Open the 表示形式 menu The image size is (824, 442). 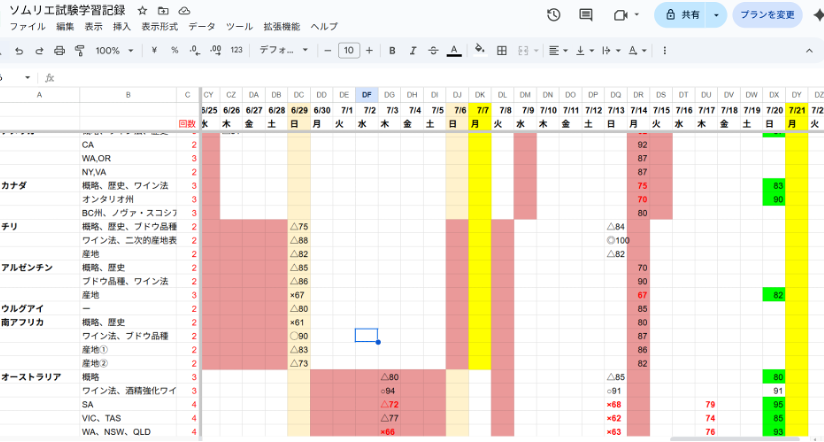point(159,26)
